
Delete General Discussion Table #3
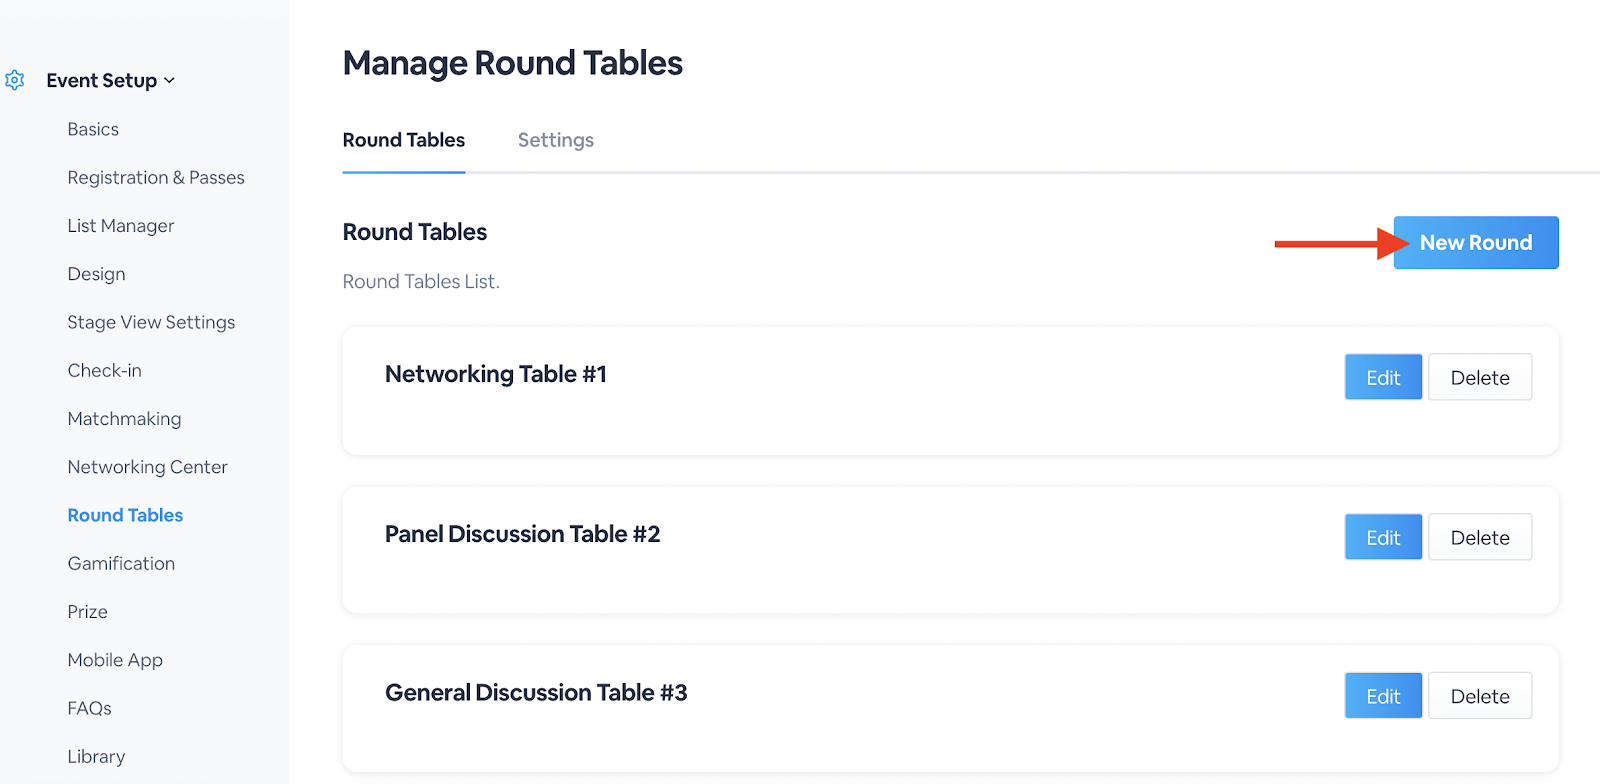click(x=1479, y=696)
